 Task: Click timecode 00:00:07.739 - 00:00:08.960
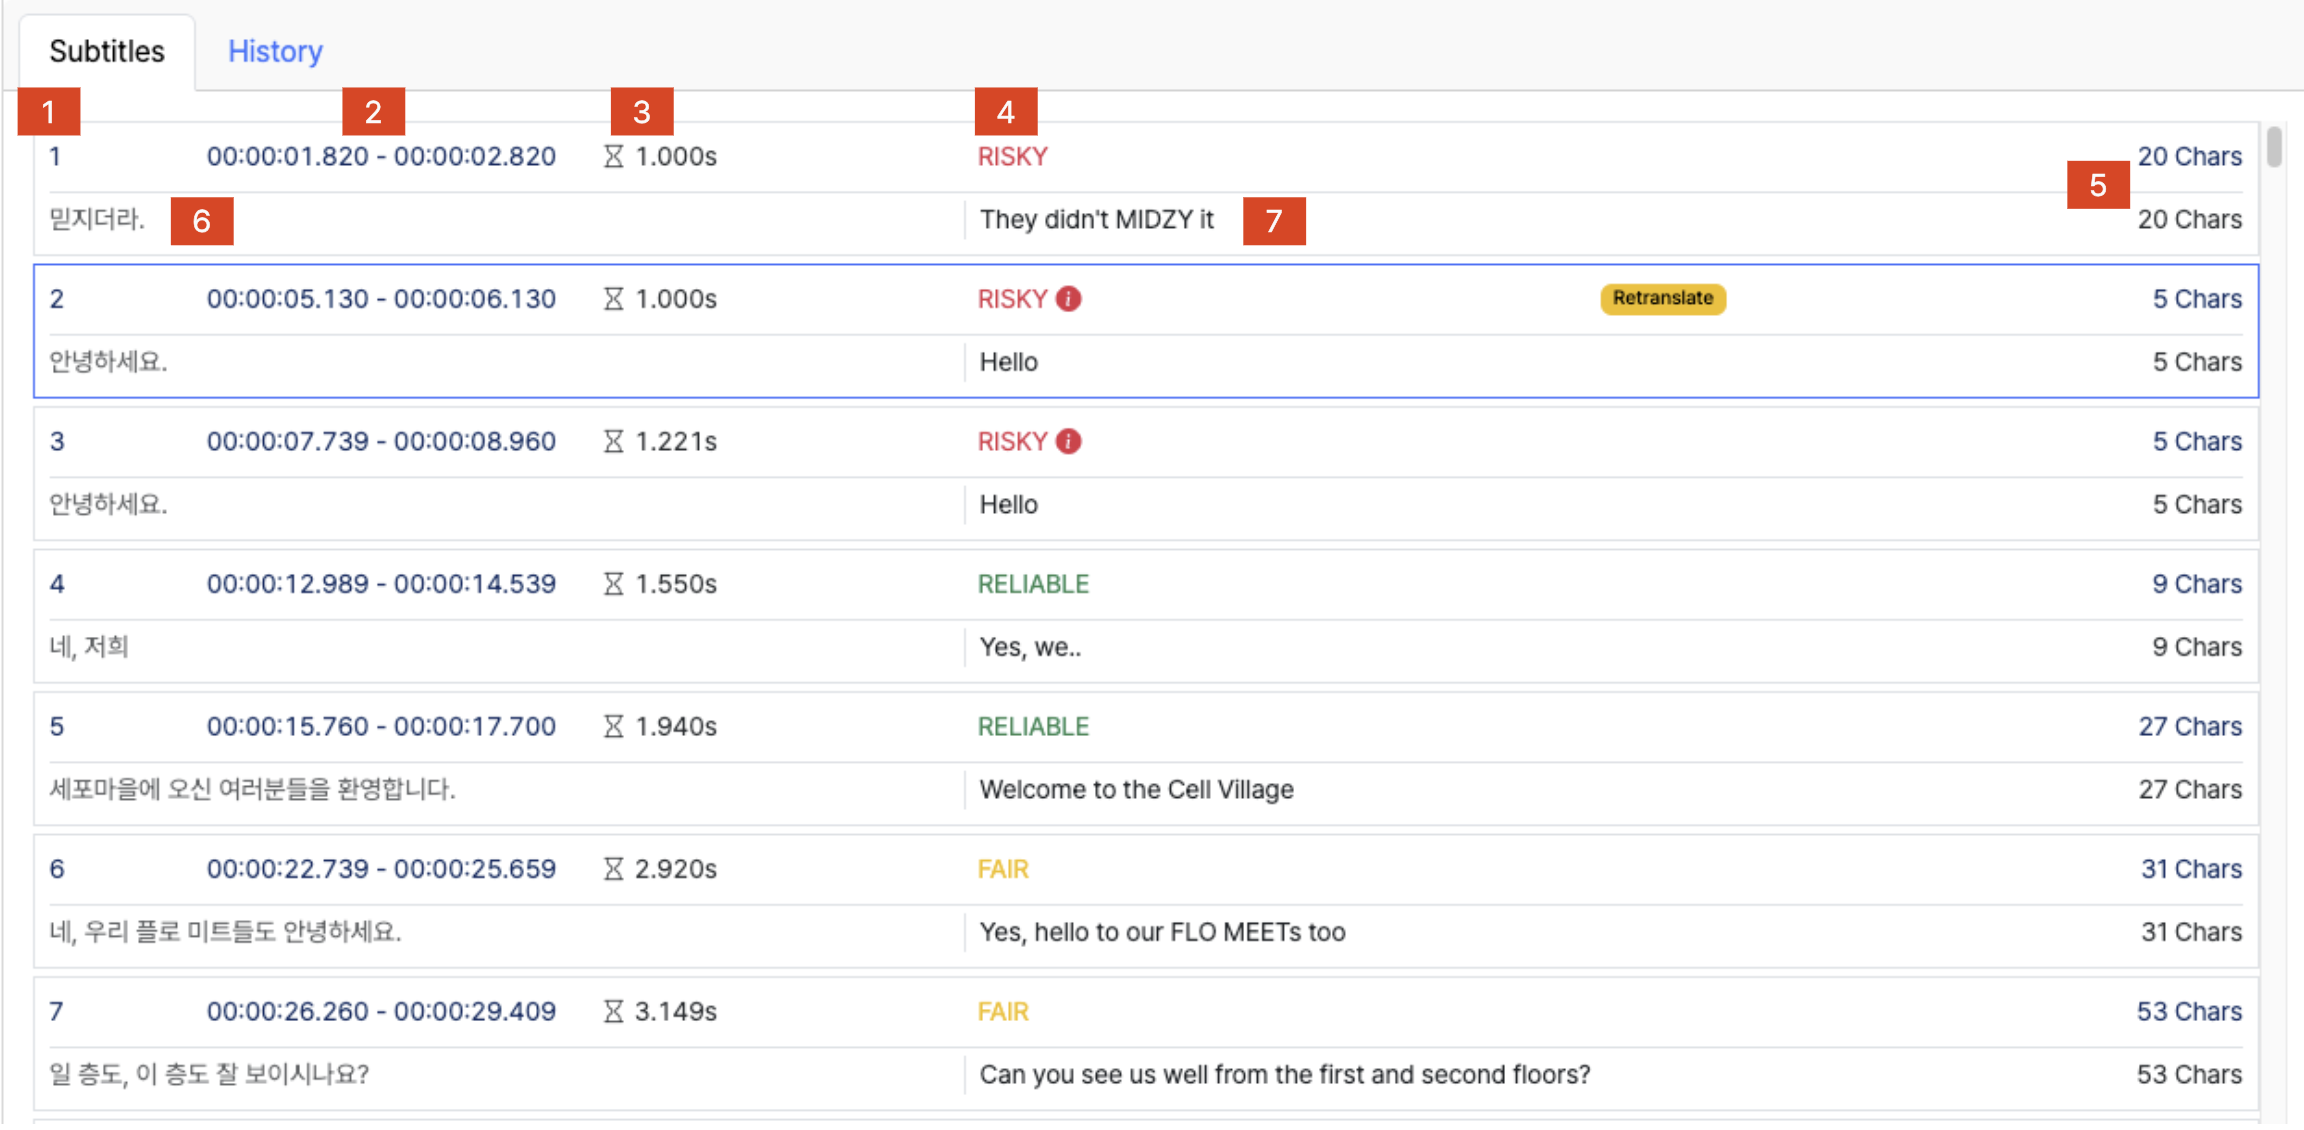[x=381, y=441]
